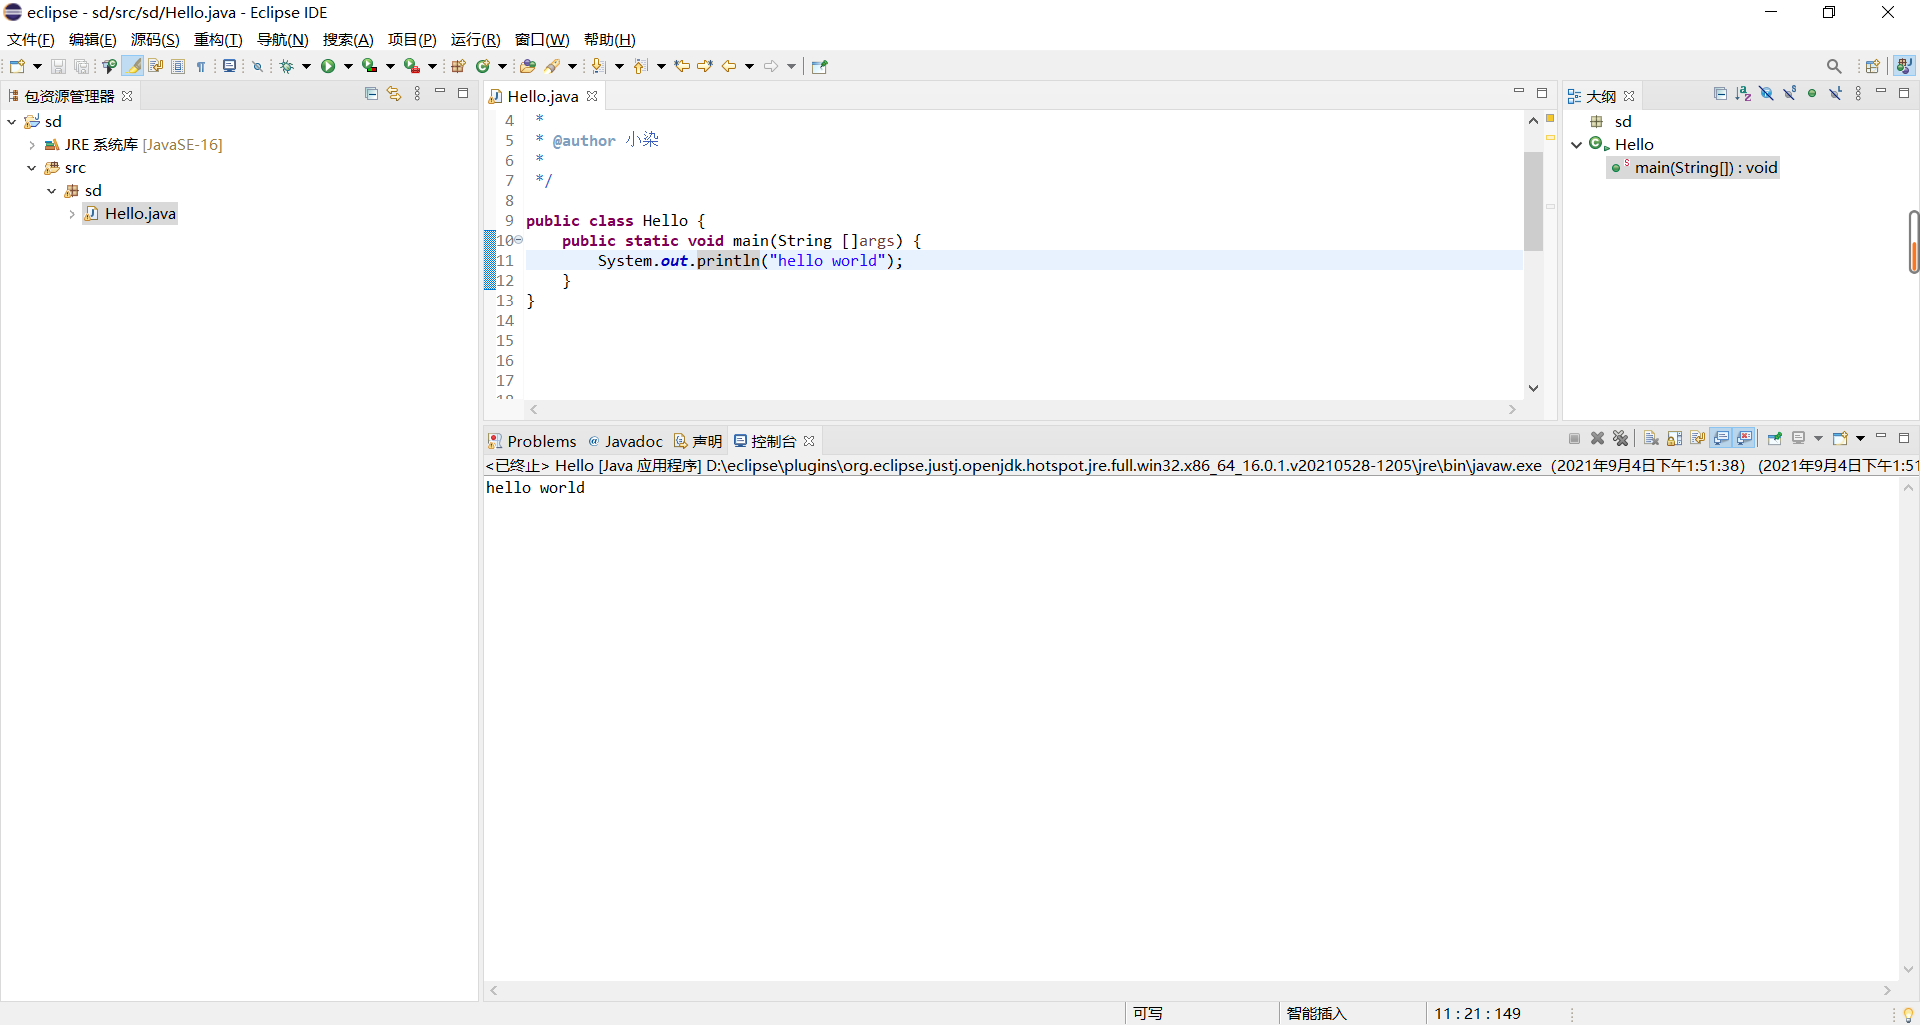Toggle Word Wrap in the editor toolbar
1920x1025 pixels.
(155, 66)
